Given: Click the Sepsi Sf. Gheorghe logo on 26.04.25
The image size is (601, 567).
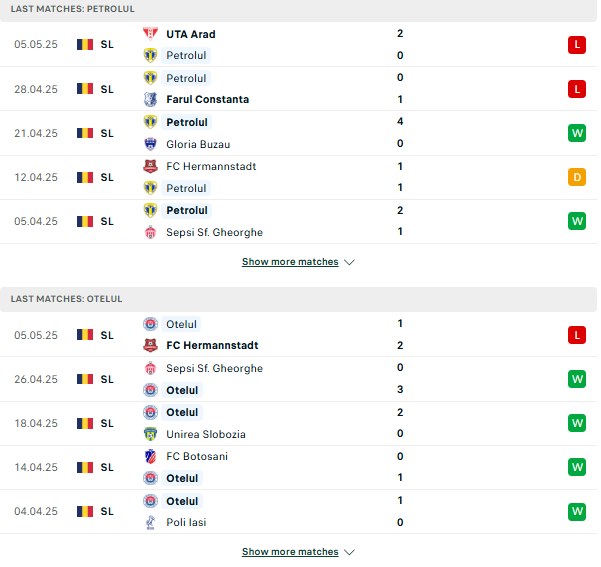Looking at the screenshot, I should click(150, 368).
